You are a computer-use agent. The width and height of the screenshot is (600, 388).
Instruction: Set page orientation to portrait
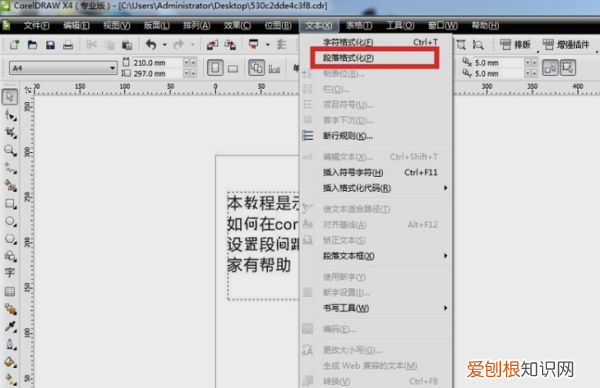point(215,68)
